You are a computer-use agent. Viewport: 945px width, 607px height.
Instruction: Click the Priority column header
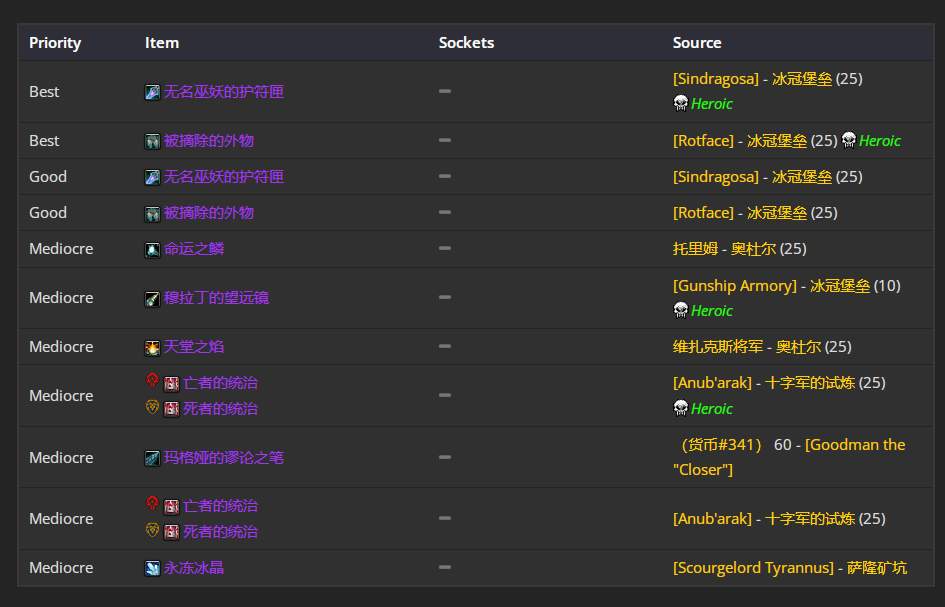[x=55, y=43]
